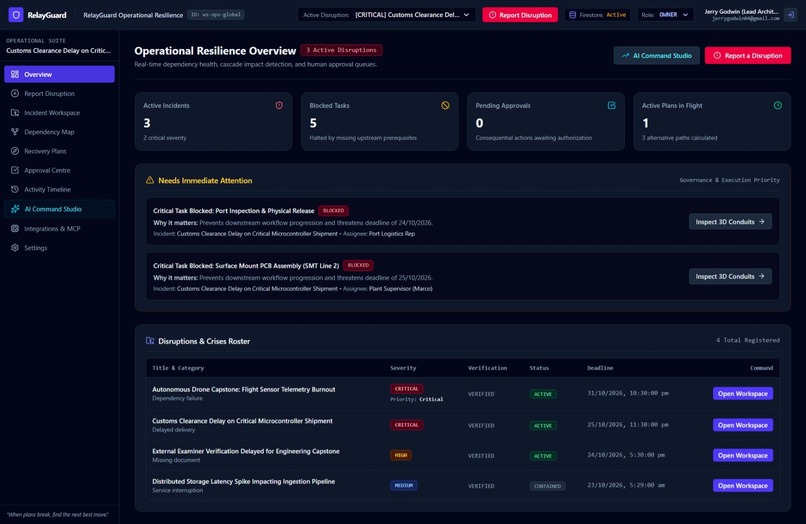
Task: Click the Active Plans clock icon
Action: coord(778,105)
